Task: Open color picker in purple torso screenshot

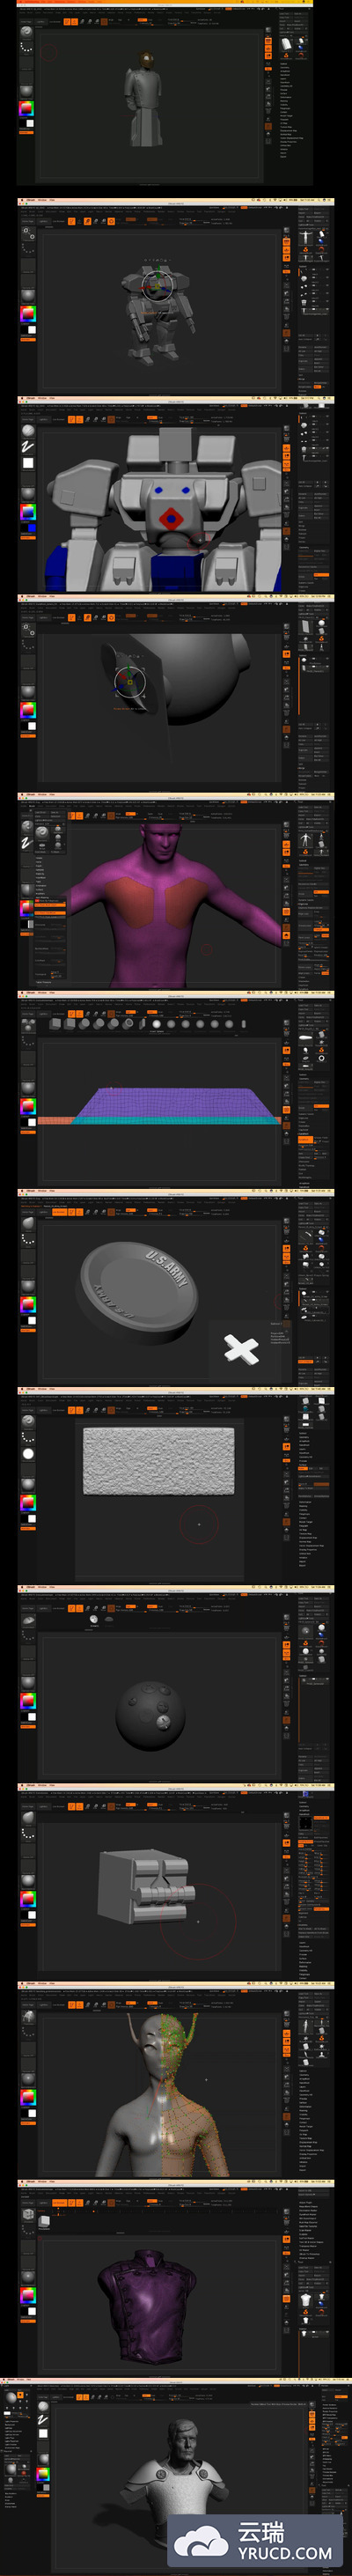Action: 28,908
